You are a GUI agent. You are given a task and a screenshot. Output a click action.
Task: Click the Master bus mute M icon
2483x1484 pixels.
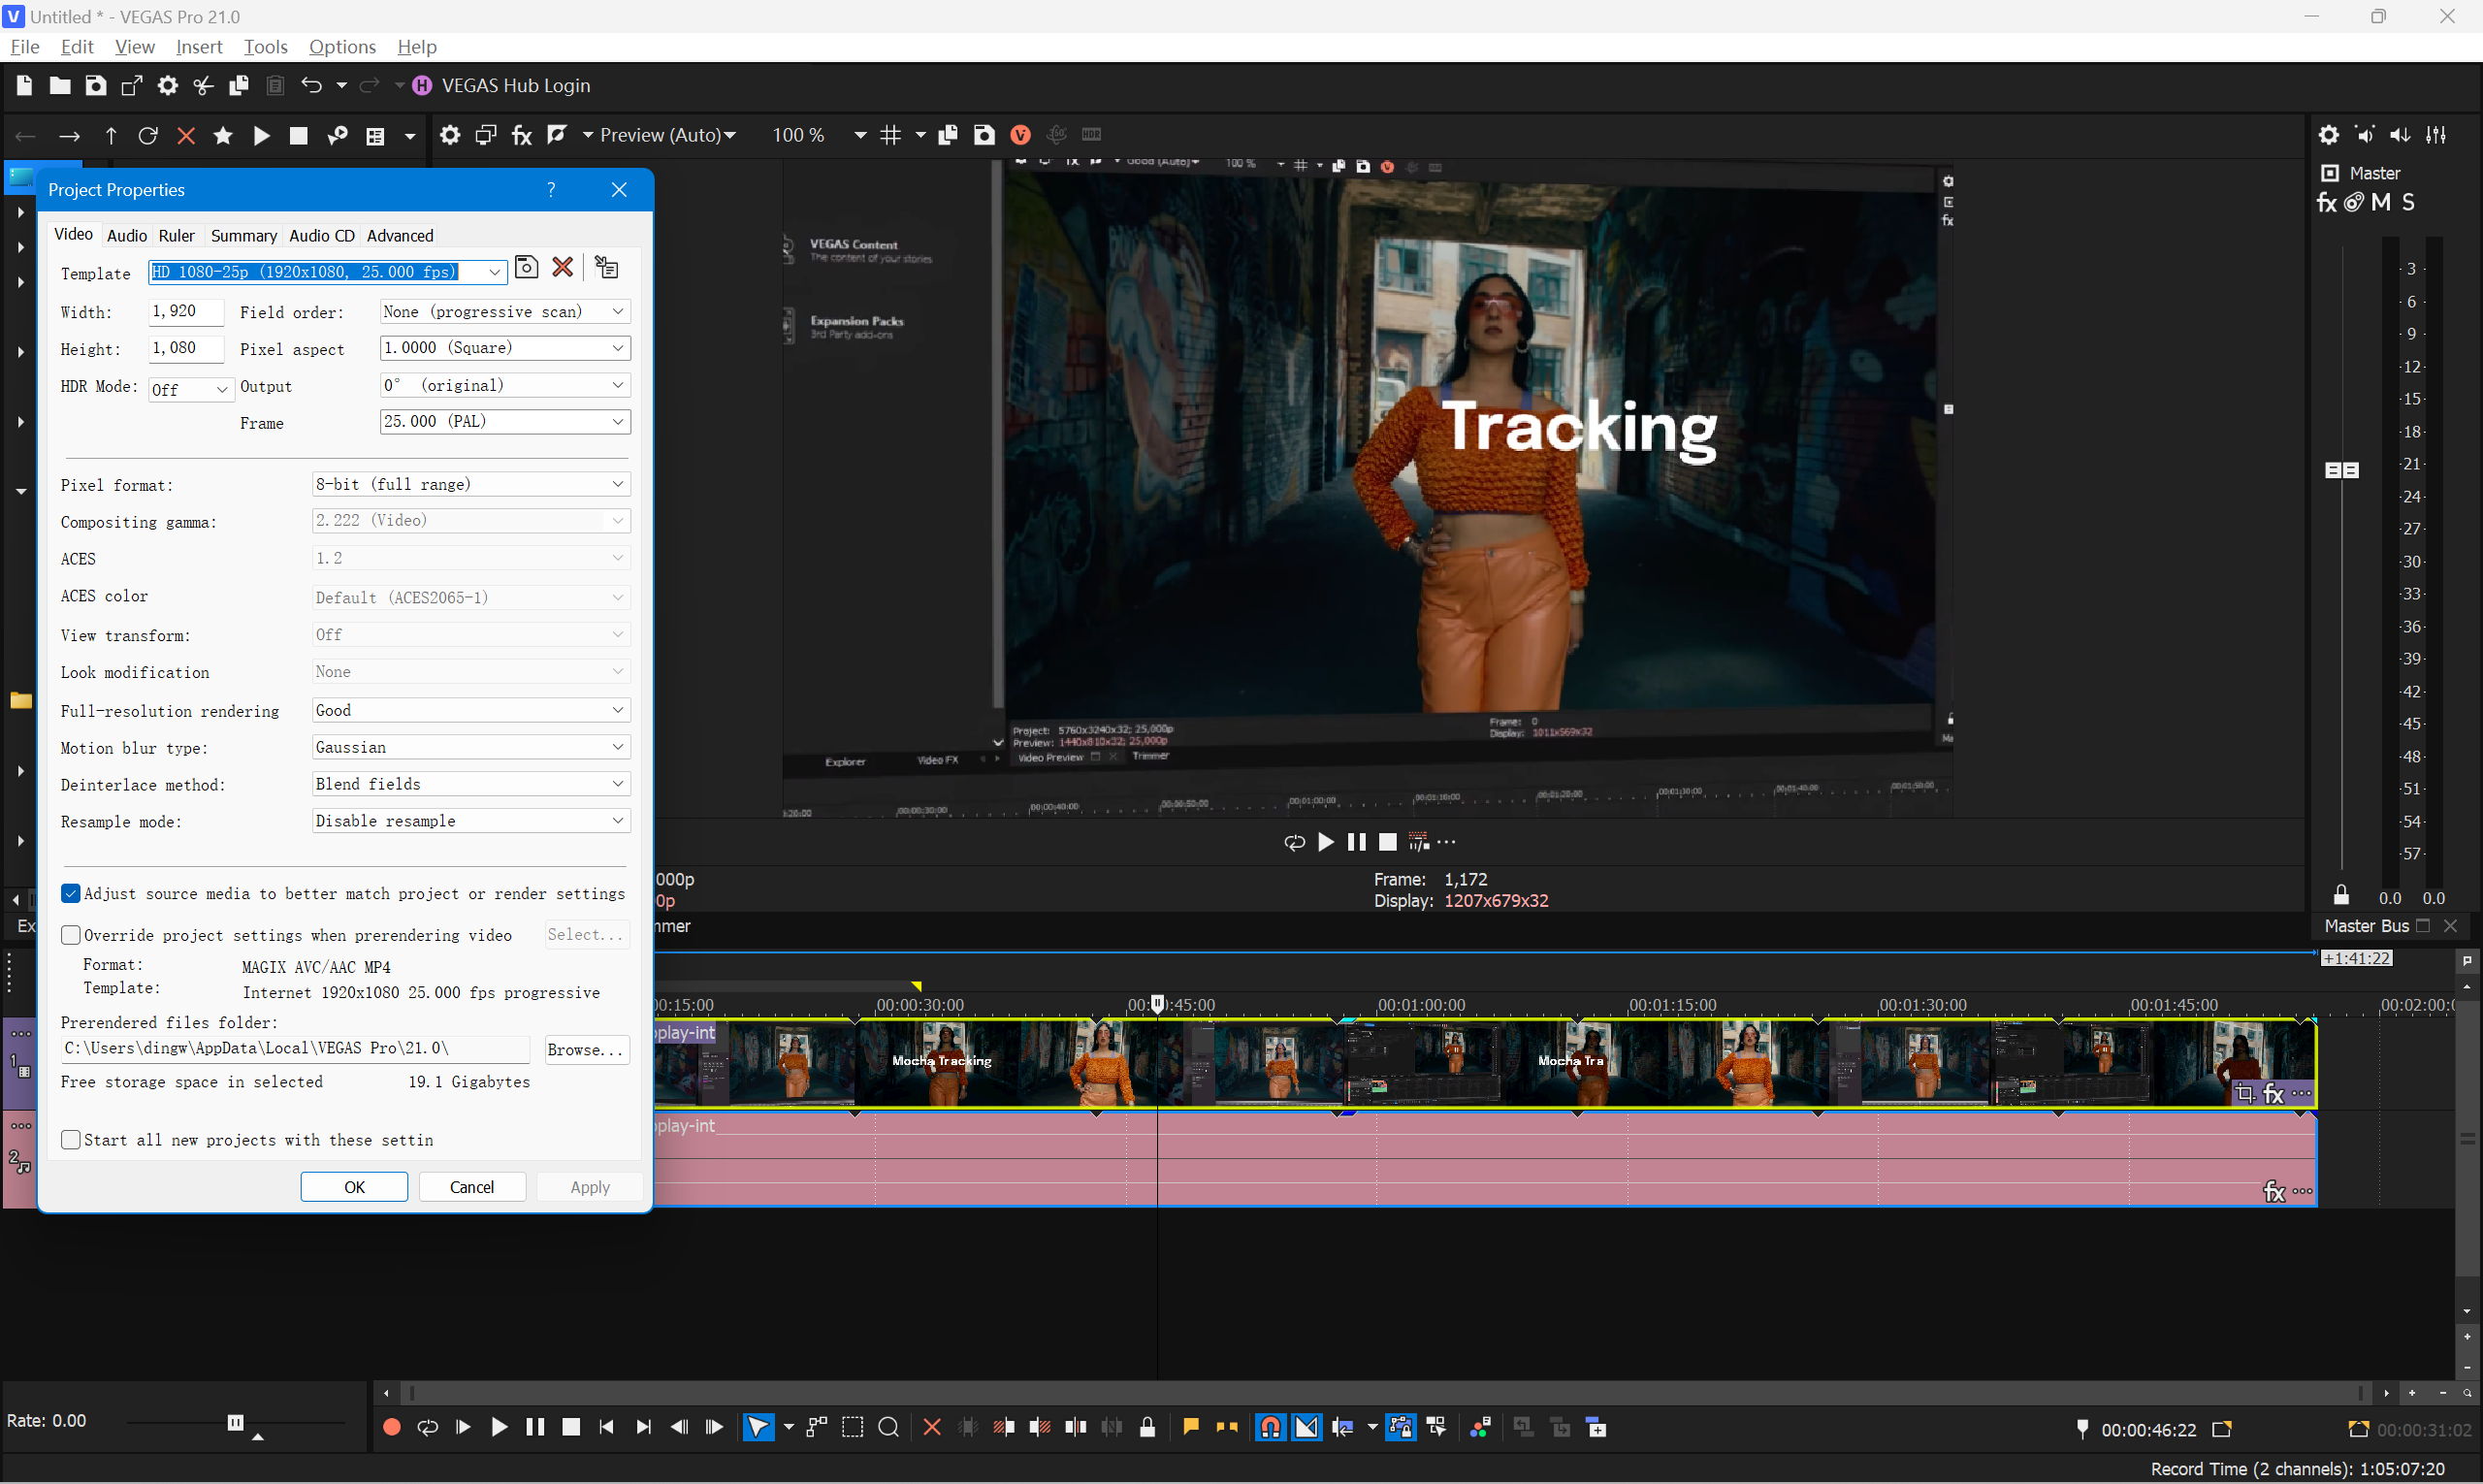click(2381, 203)
